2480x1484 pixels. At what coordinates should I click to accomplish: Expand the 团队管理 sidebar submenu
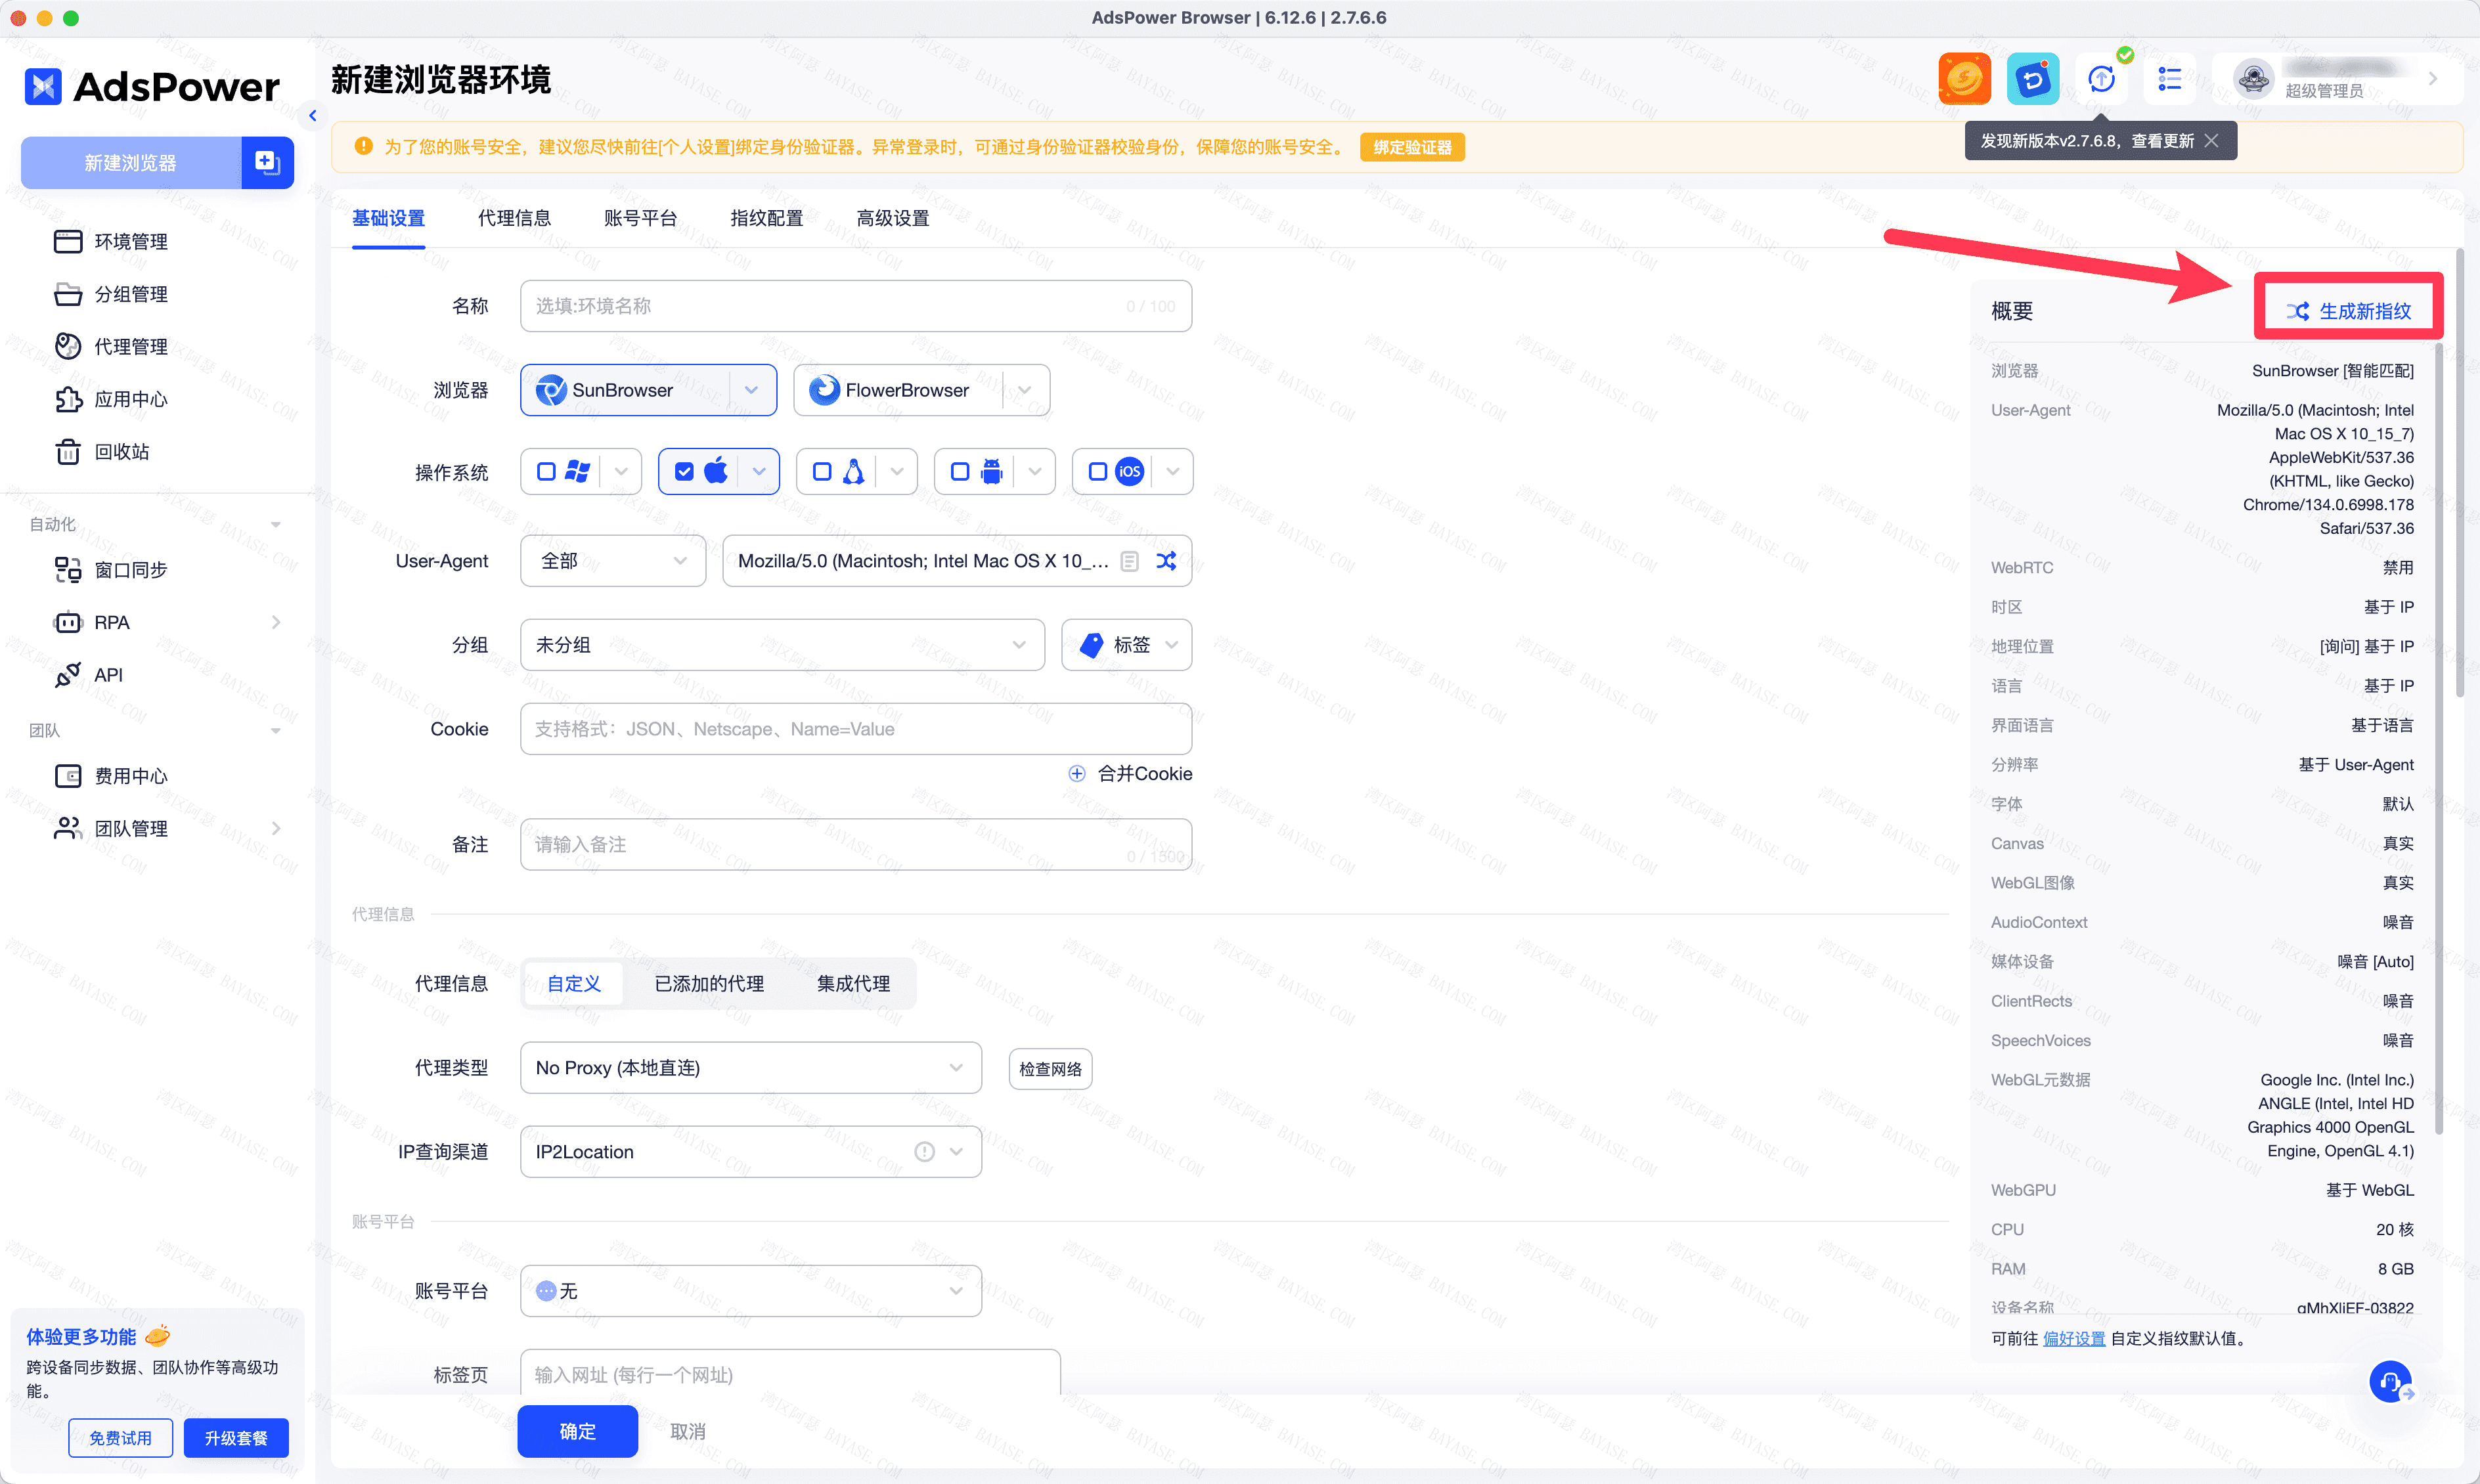pos(276,828)
